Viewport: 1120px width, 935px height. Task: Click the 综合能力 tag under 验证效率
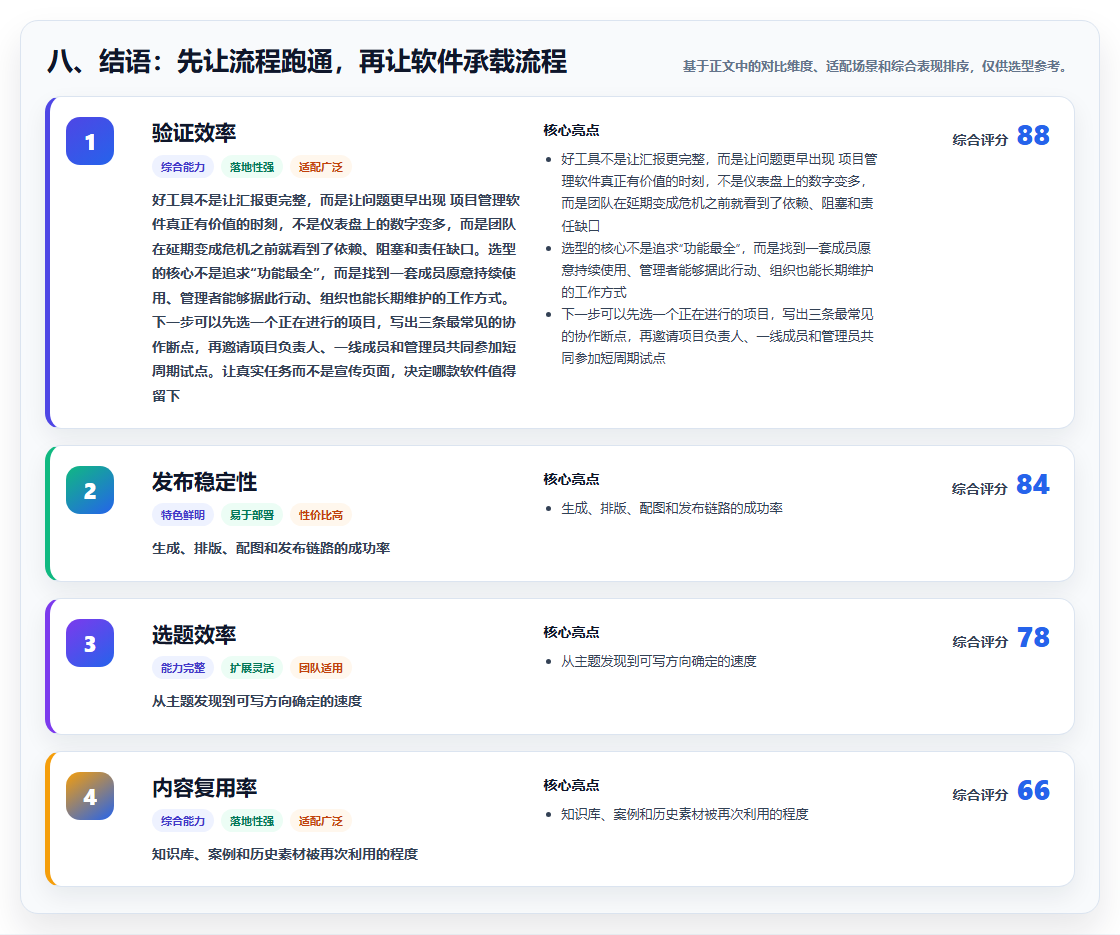coord(183,167)
